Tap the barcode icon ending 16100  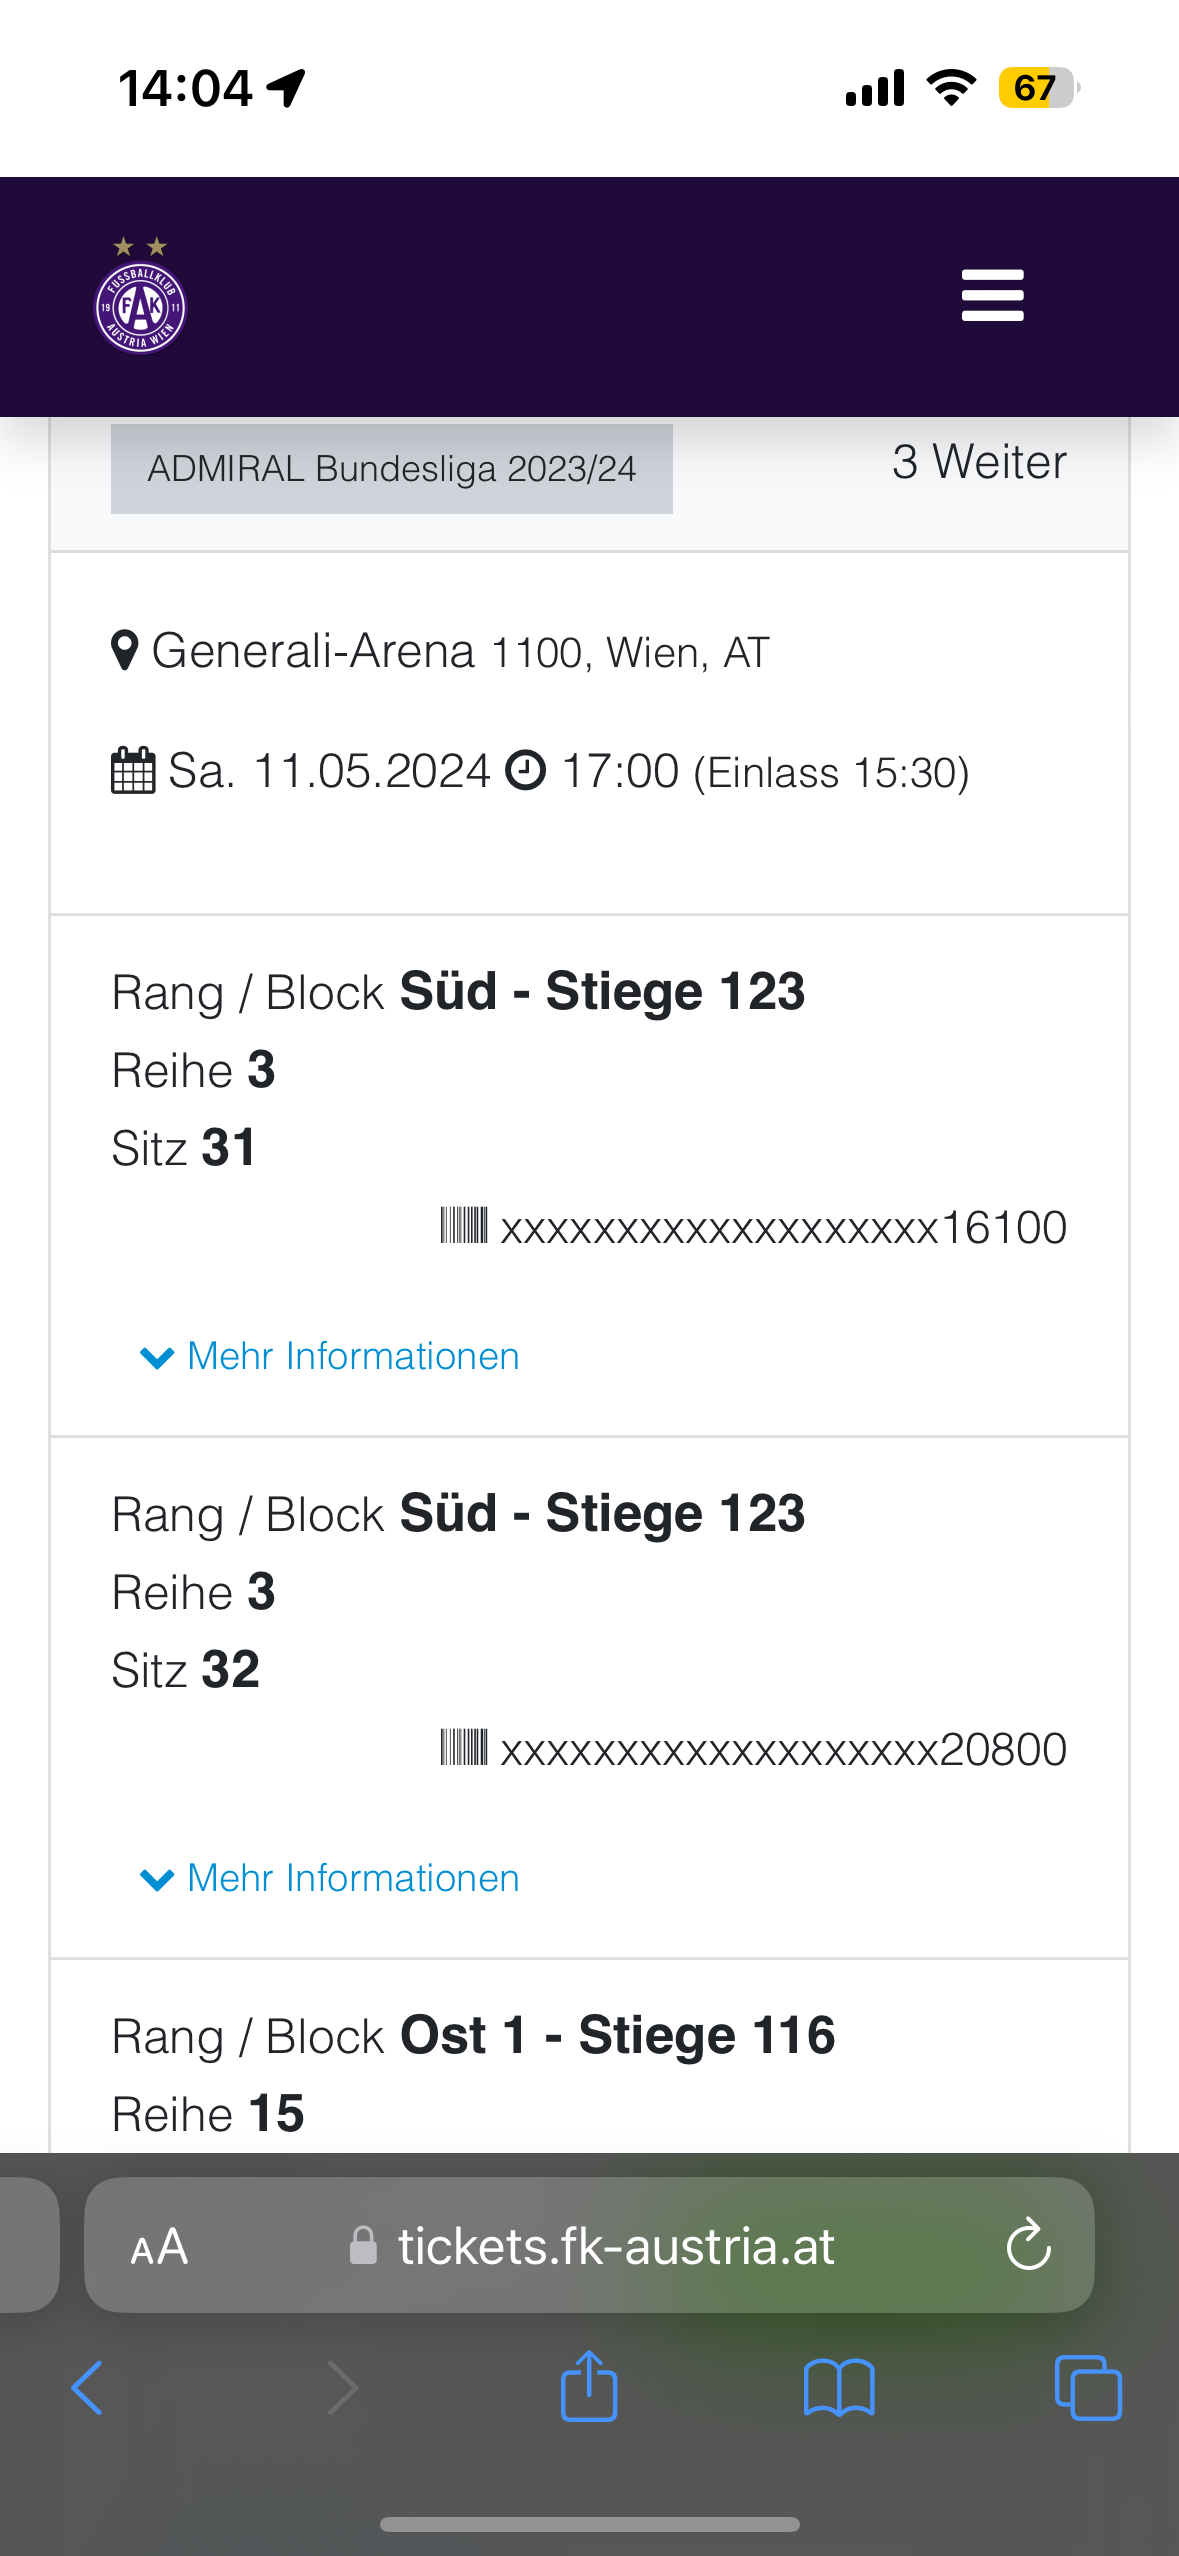click(x=464, y=1225)
